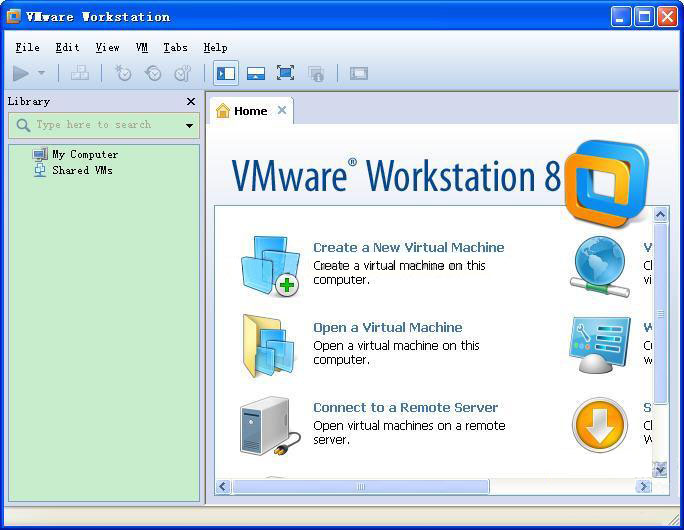The width and height of the screenshot is (684, 530).
Task: Open the Tabs menu
Action: (x=175, y=47)
